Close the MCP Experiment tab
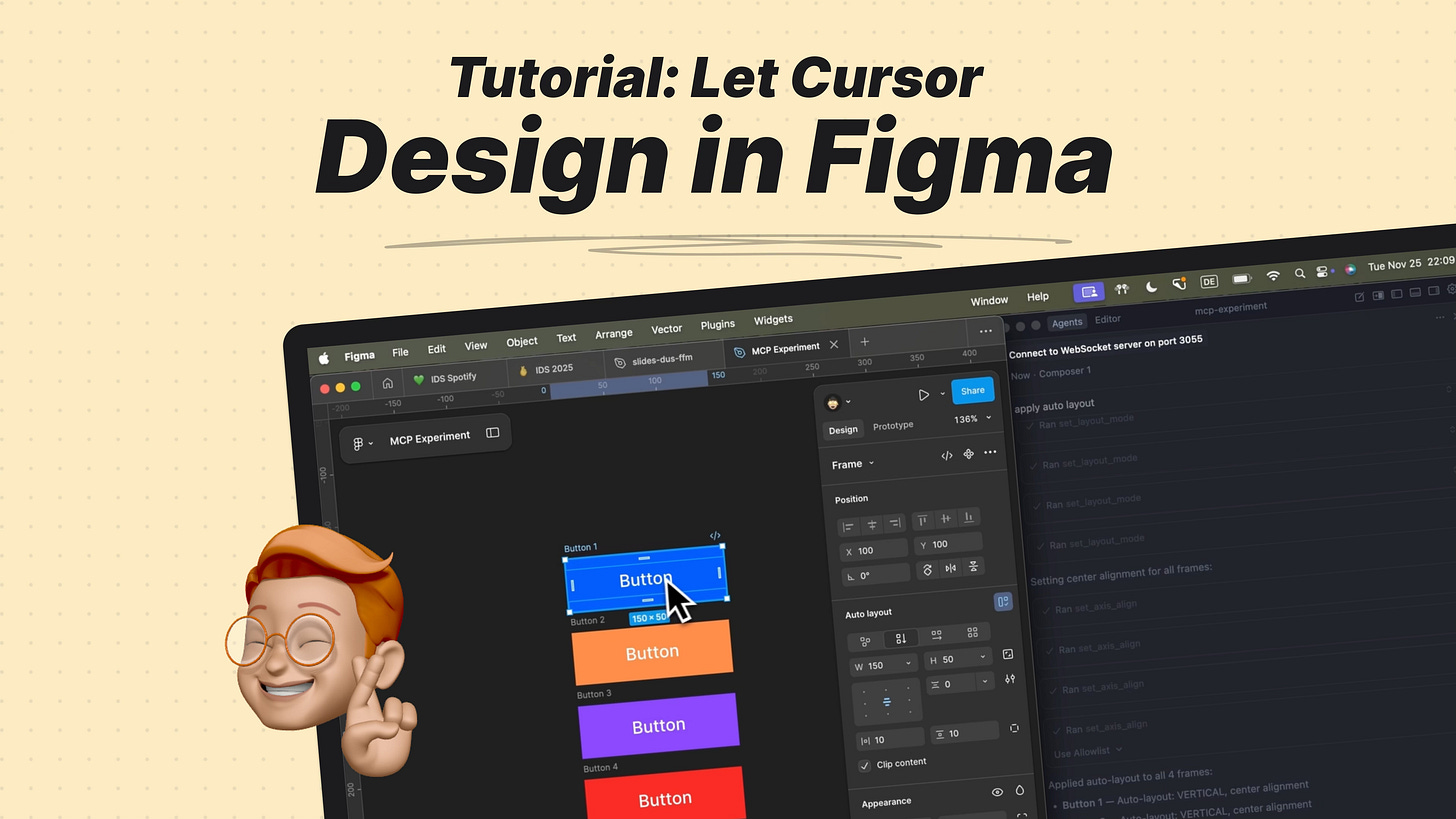The height and width of the screenshot is (819, 1456). (834, 345)
